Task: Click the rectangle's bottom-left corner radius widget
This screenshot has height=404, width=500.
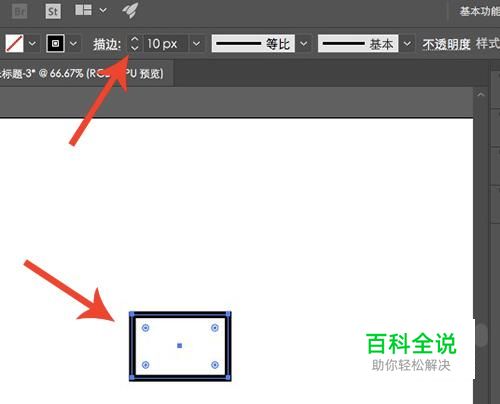Action: click(x=146, y=365)
